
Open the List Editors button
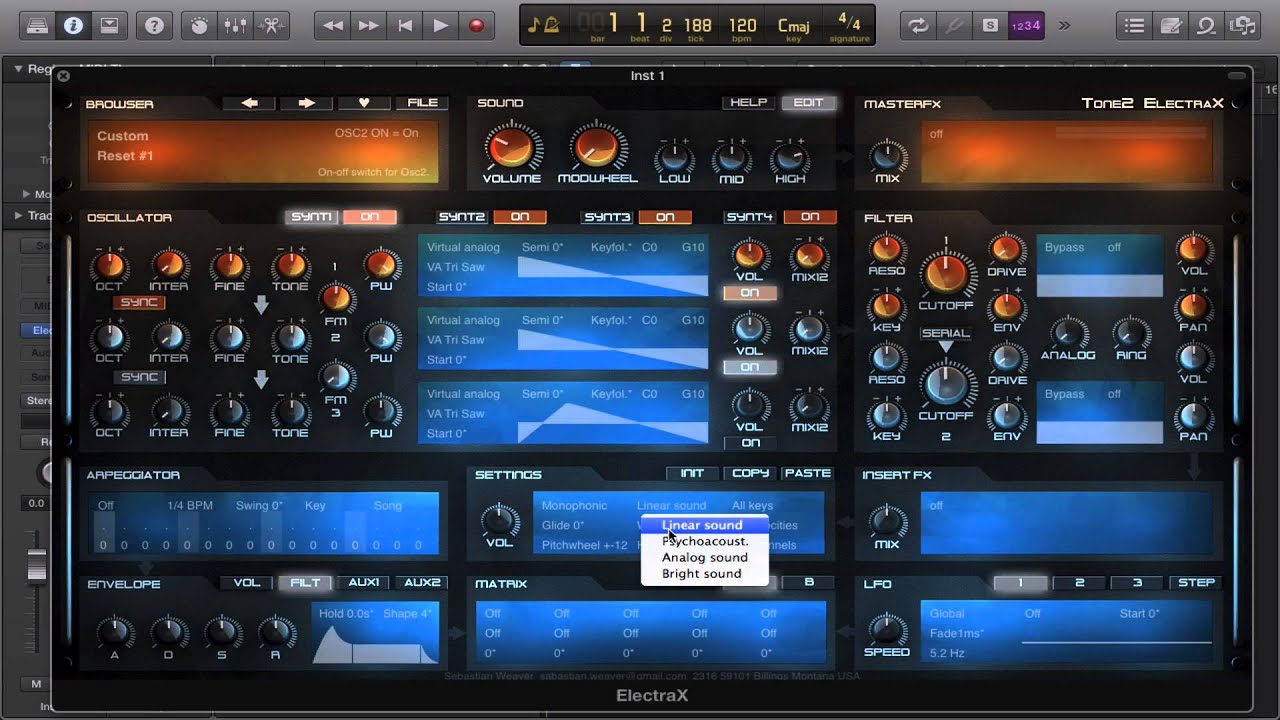pyautogui.click(x=1134, y=26)
